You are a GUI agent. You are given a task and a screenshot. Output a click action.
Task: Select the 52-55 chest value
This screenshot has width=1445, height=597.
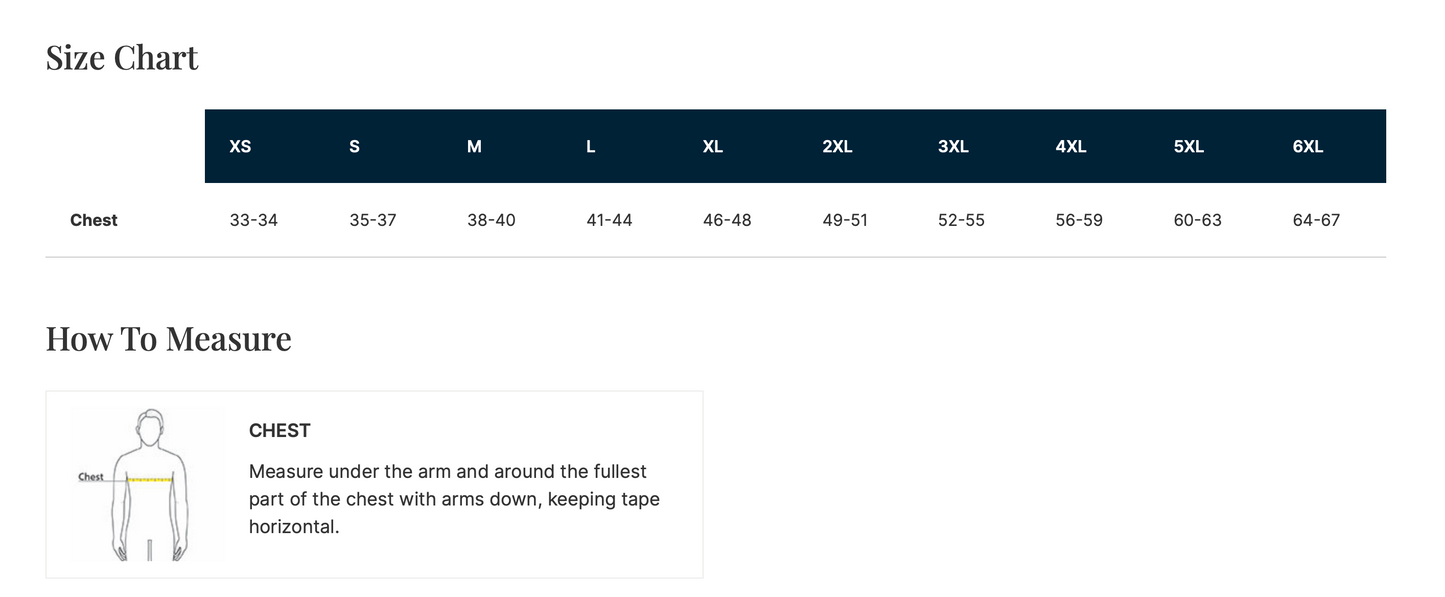(x=961, y=220)
